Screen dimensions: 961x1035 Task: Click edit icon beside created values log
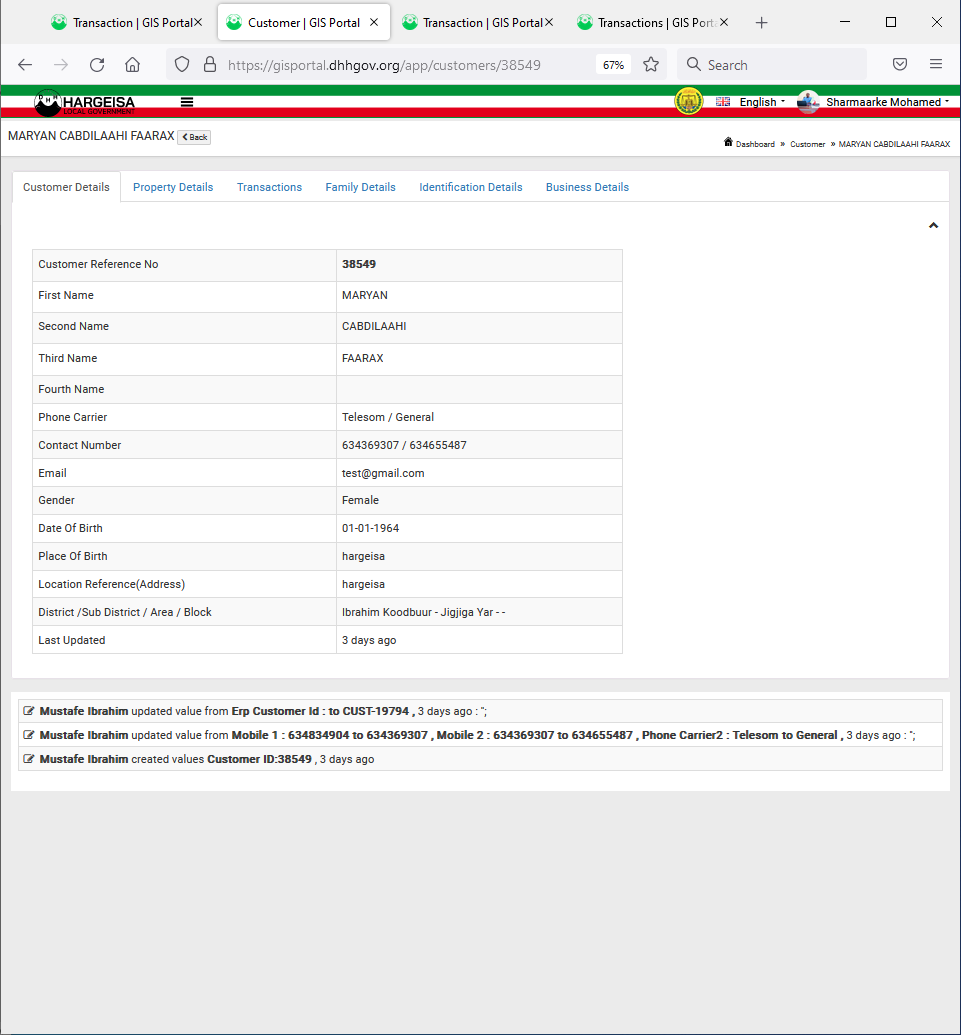pyautogui.click(x=28, y=759)
